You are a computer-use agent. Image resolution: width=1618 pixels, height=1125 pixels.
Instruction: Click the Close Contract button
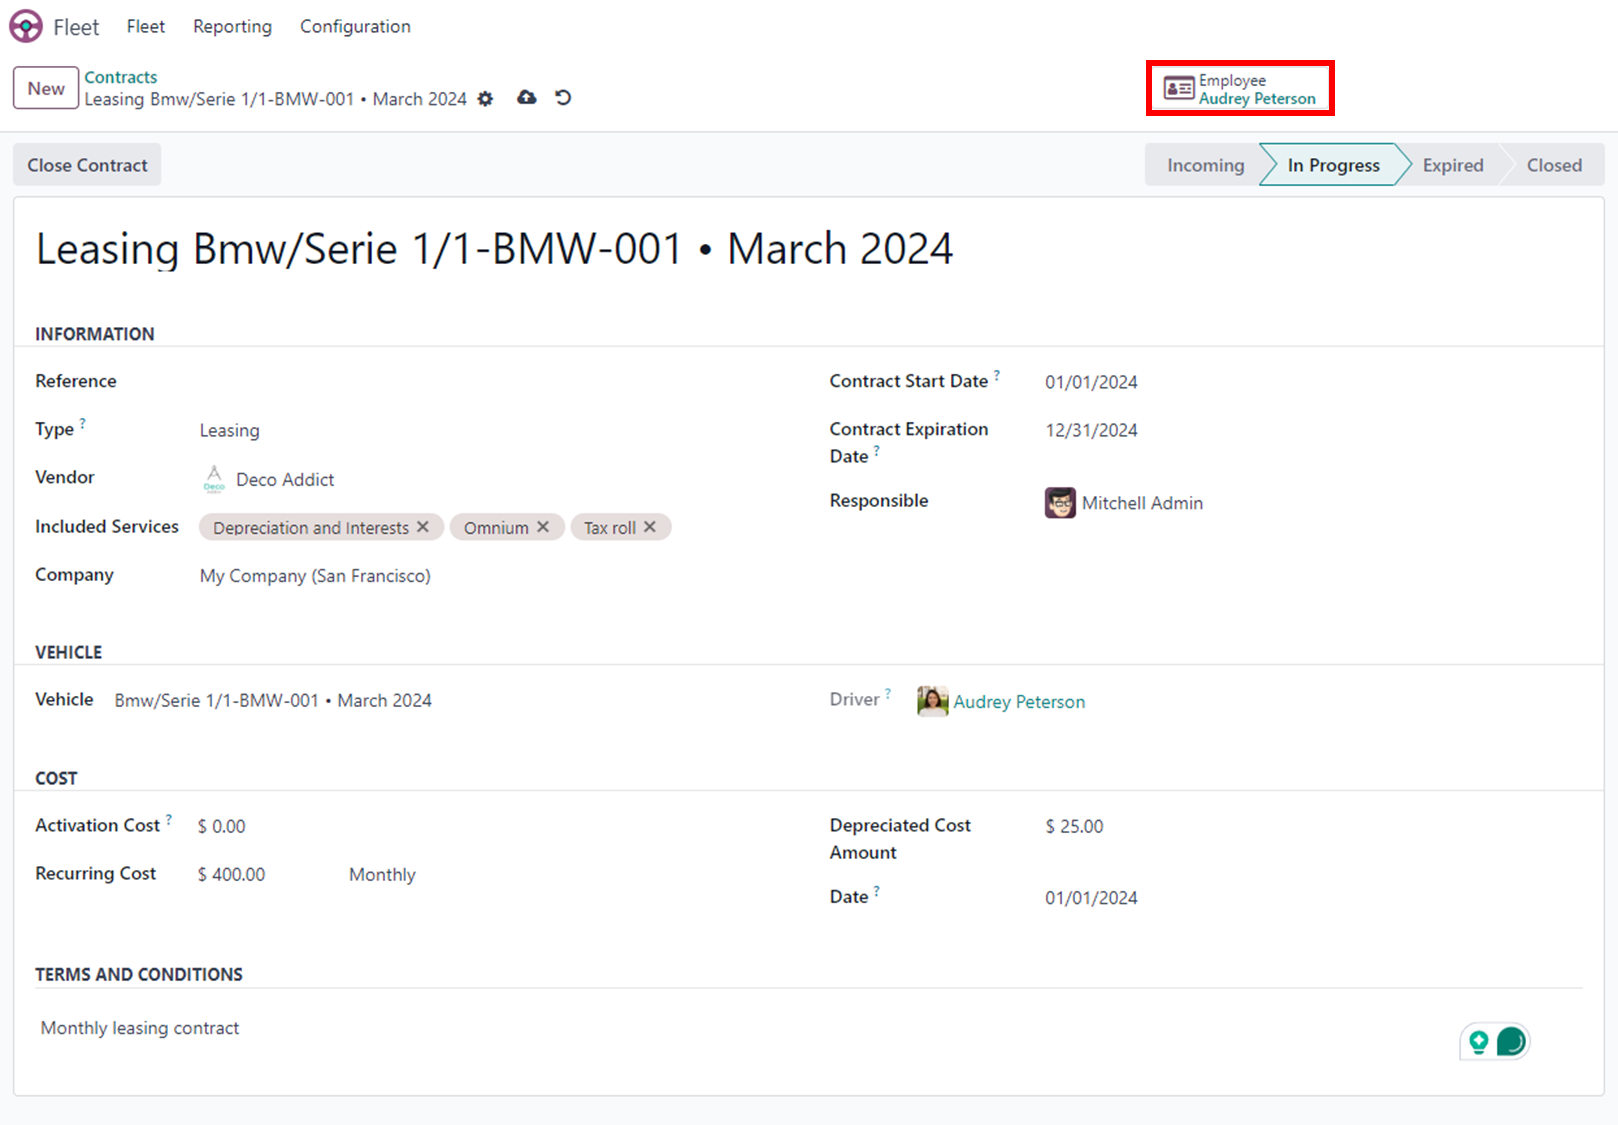click(x=87, y=165)
